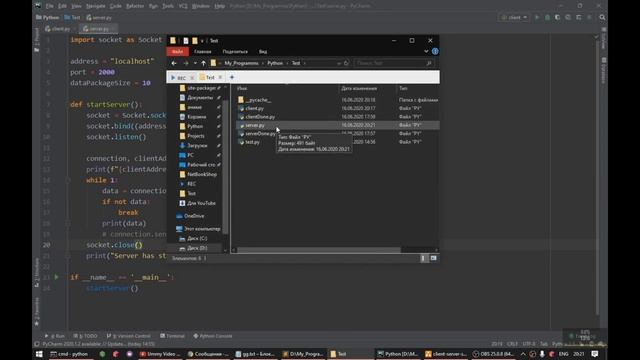Click the run gutter arrow at main
The height and width of the screenshot is (360, 640).
coord(56,277)
